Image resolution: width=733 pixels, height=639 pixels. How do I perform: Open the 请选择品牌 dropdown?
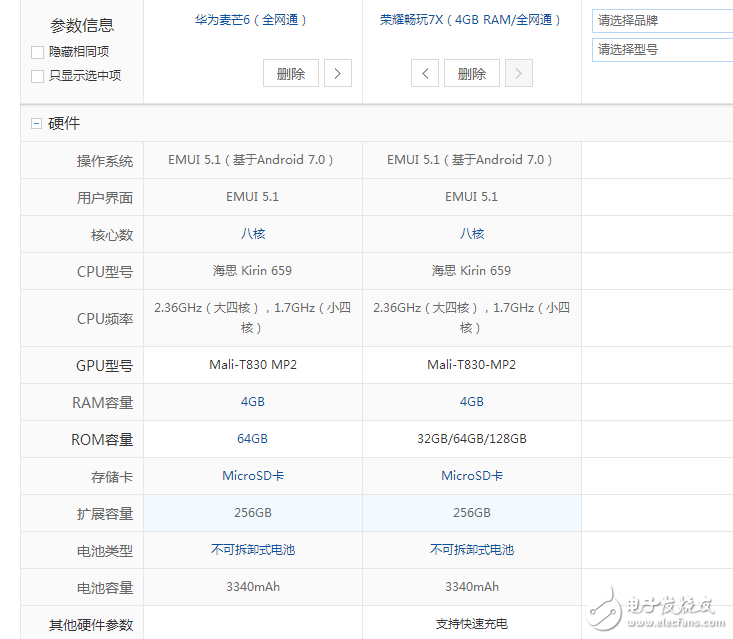pos(661,21)
